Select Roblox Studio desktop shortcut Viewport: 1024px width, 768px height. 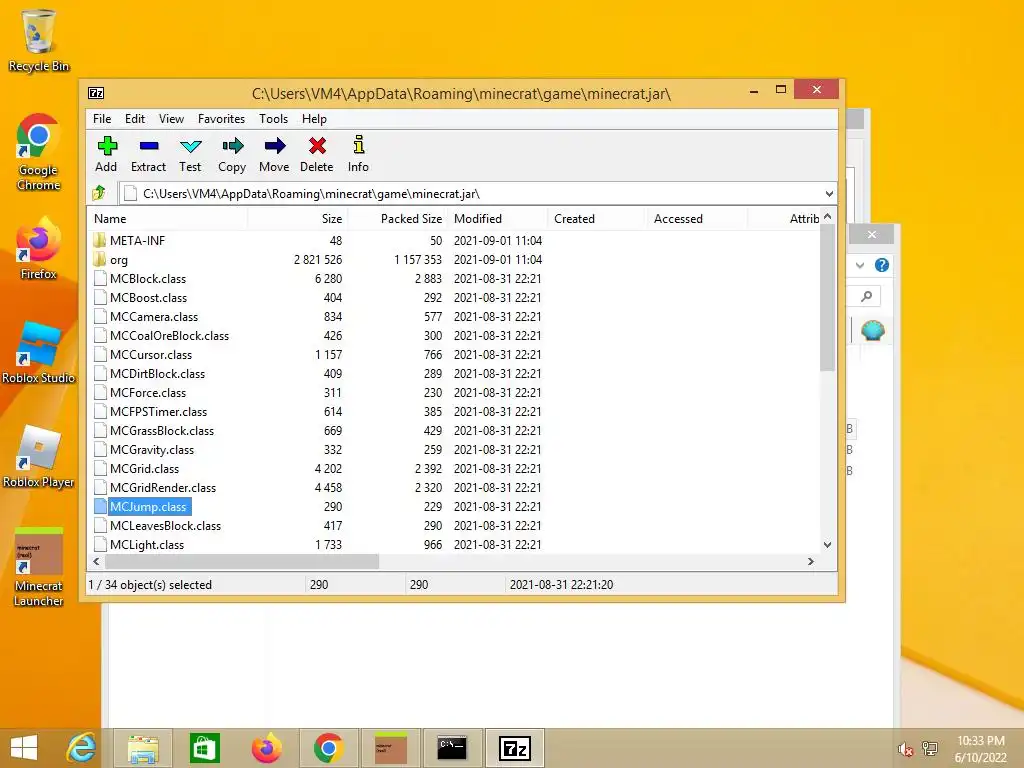point(39,353)
